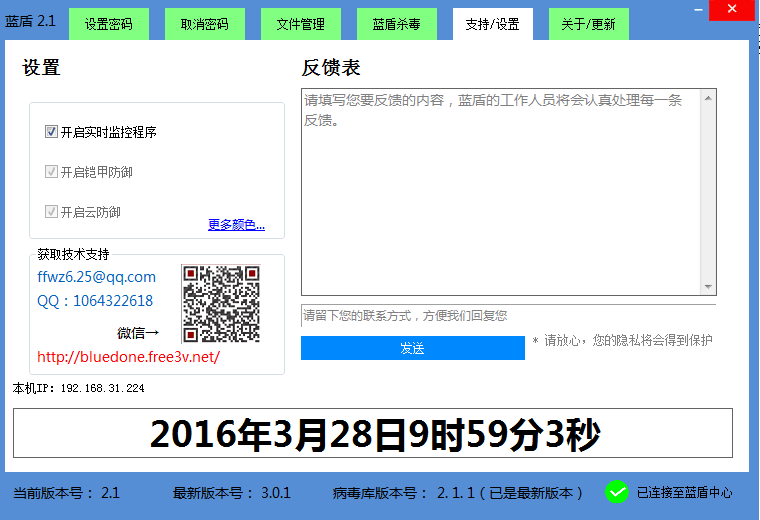Select the 蓝盾杀毒 tab

[396, 24]
